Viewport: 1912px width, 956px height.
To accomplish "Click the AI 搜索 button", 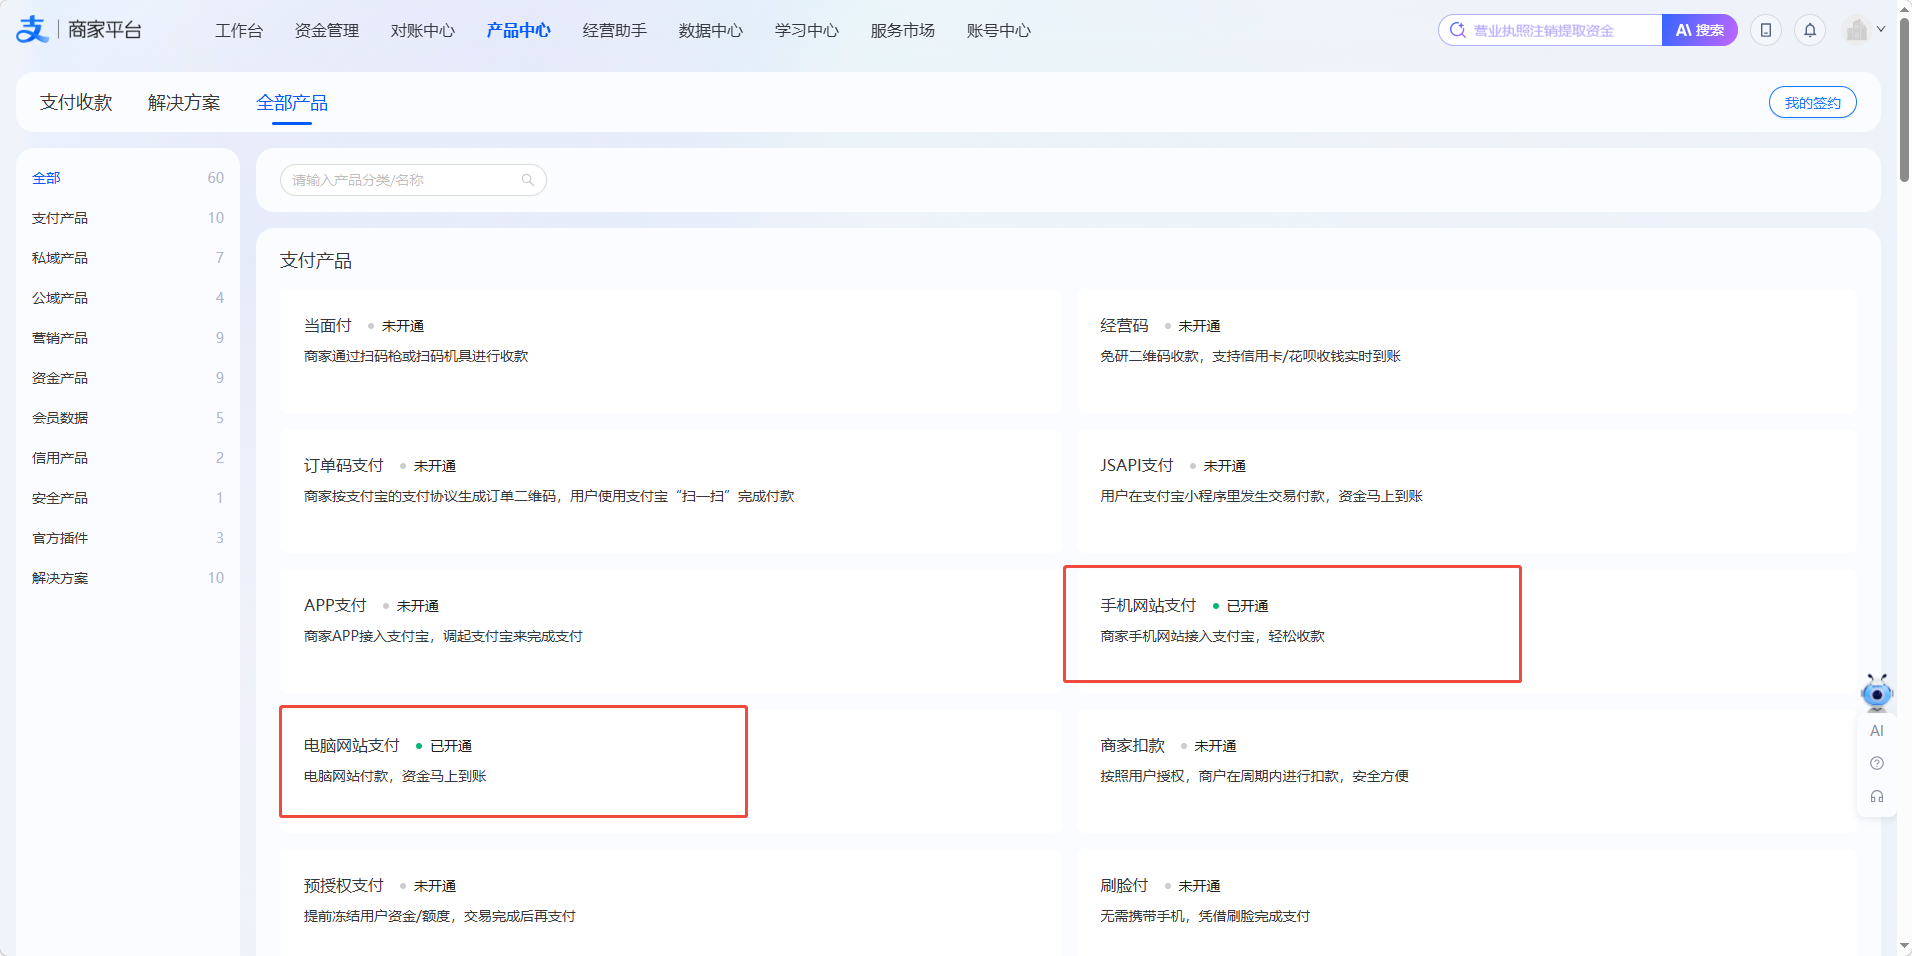I will tap(1700, 30).
